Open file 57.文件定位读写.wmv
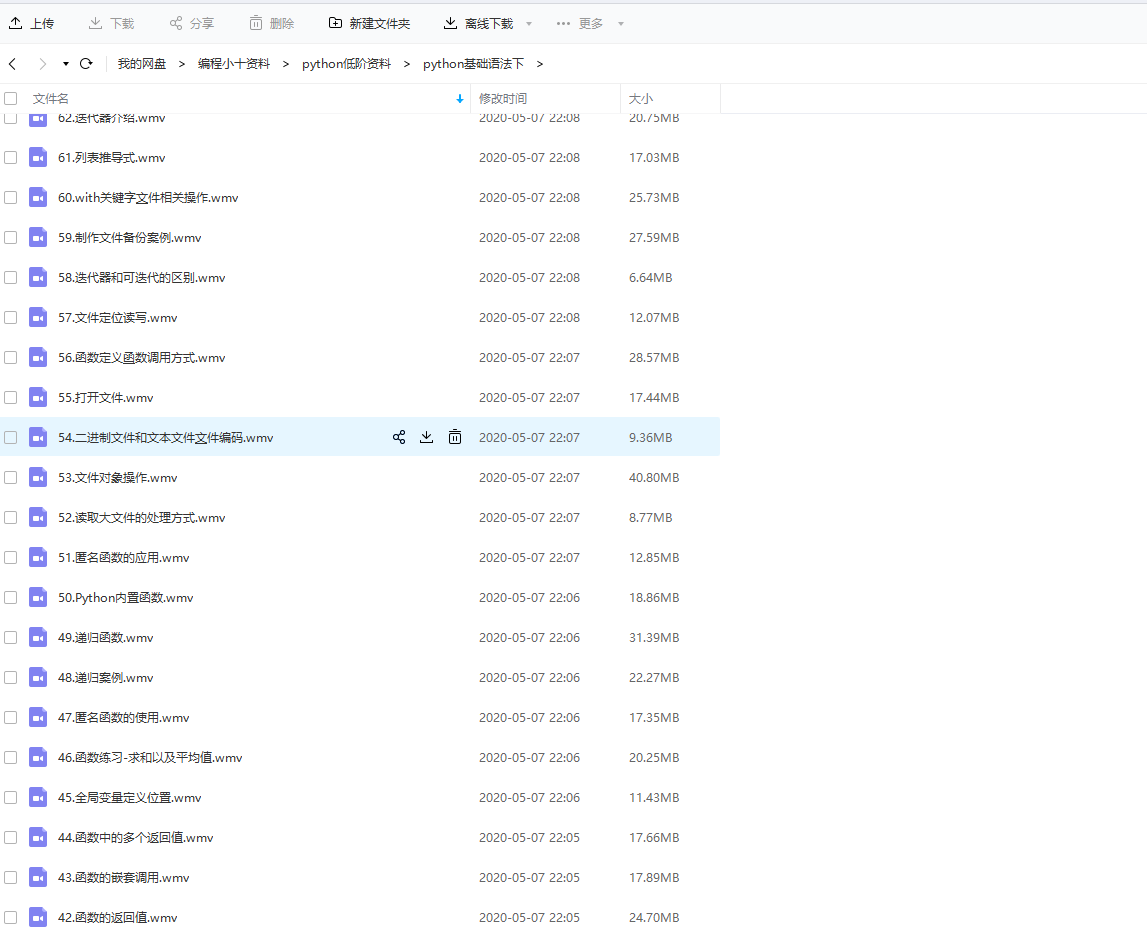Screen dimensions: 1147x934 tap(118, 317)
